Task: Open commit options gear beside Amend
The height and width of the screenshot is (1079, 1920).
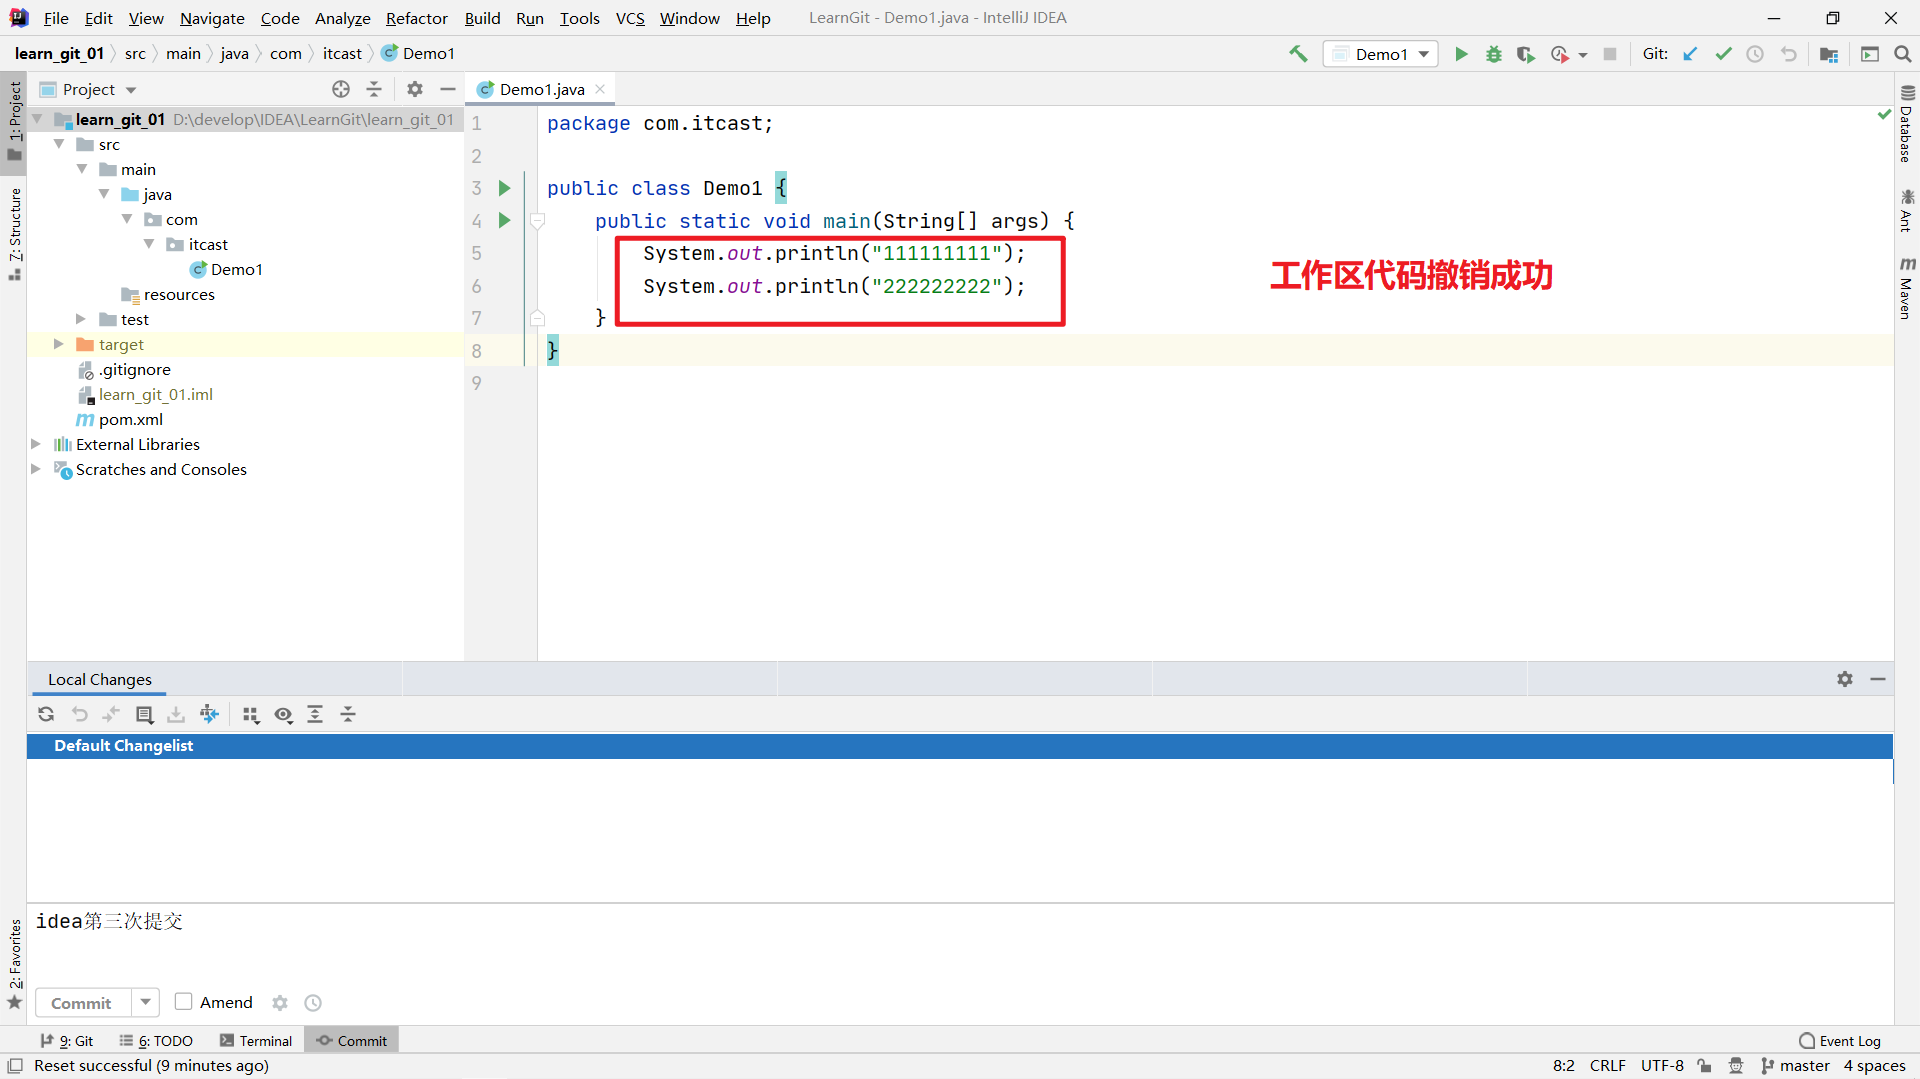Action: 280,1003
